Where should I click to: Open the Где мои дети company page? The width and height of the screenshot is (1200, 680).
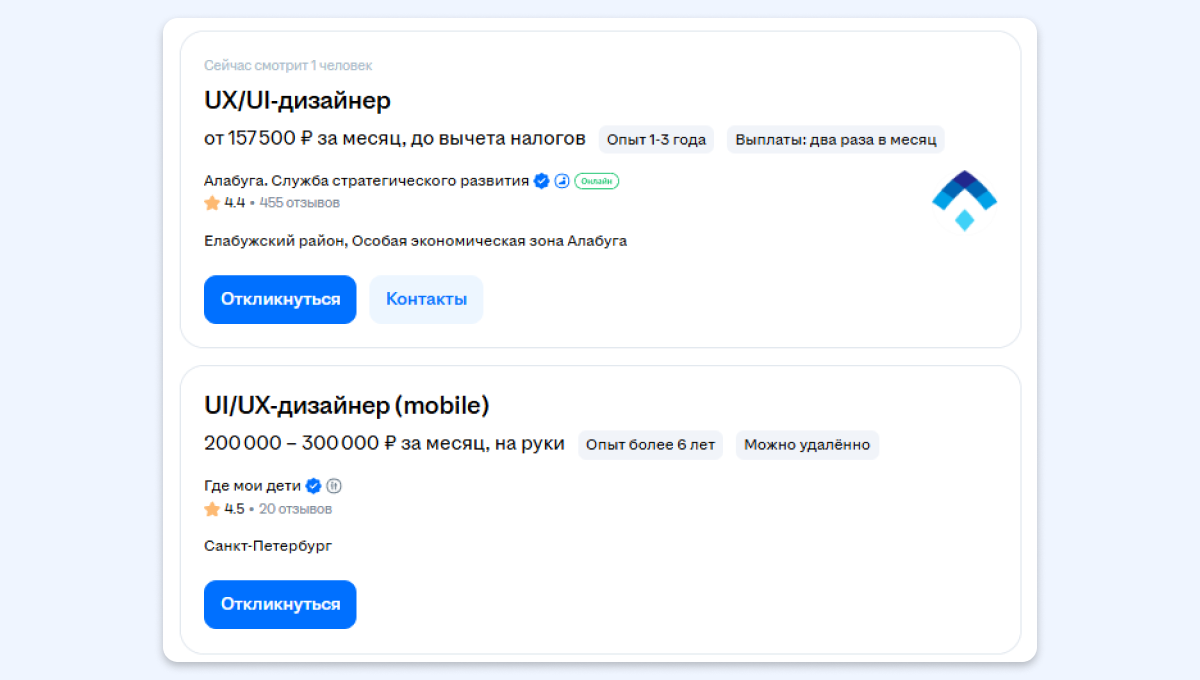252,486
